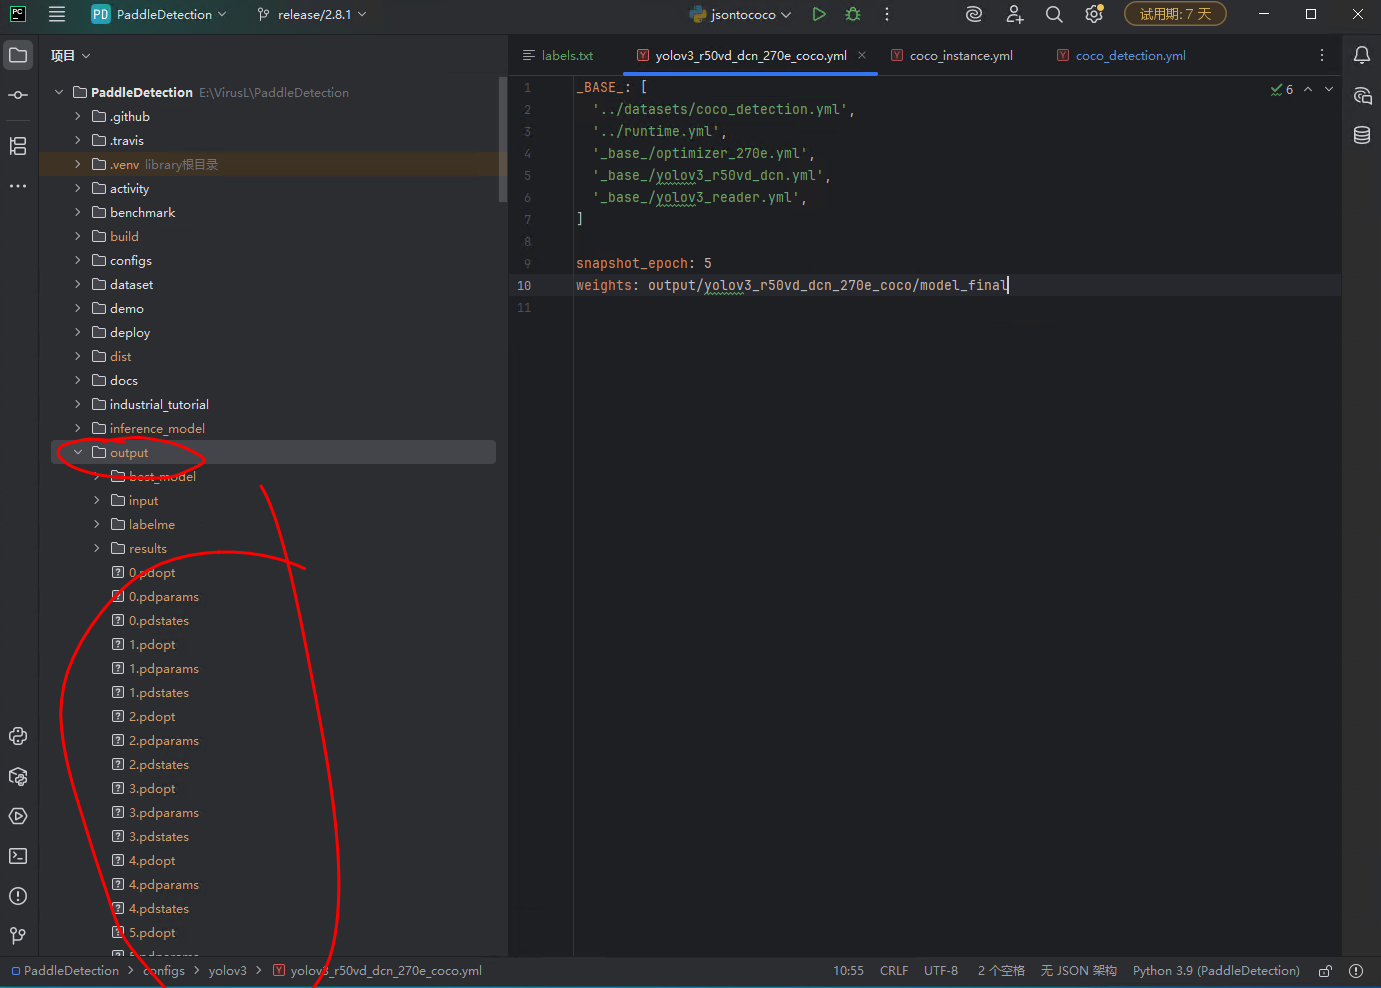Switch to labels.txt tab
Viewport: 1381px width, 988px height.
[x=558, y=55]
